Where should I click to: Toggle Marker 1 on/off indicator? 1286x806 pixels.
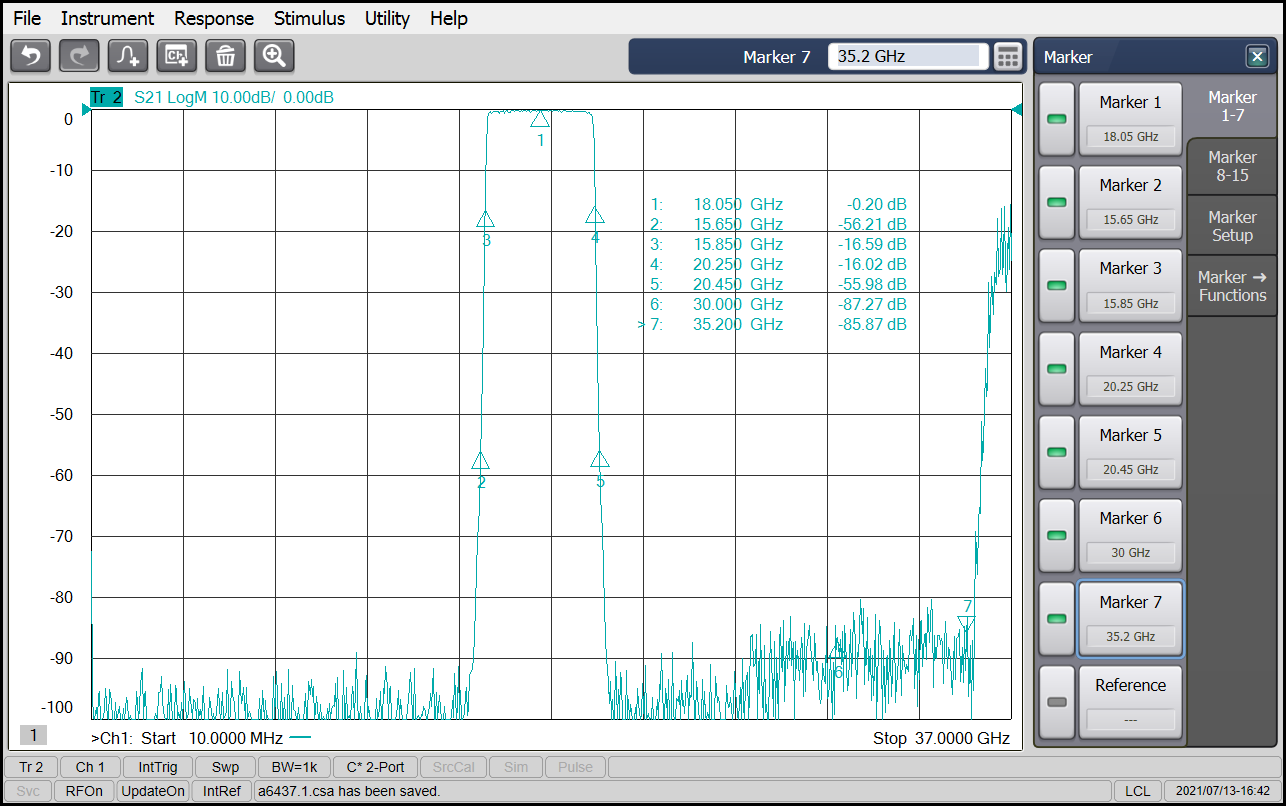[x=1056, y=119]
